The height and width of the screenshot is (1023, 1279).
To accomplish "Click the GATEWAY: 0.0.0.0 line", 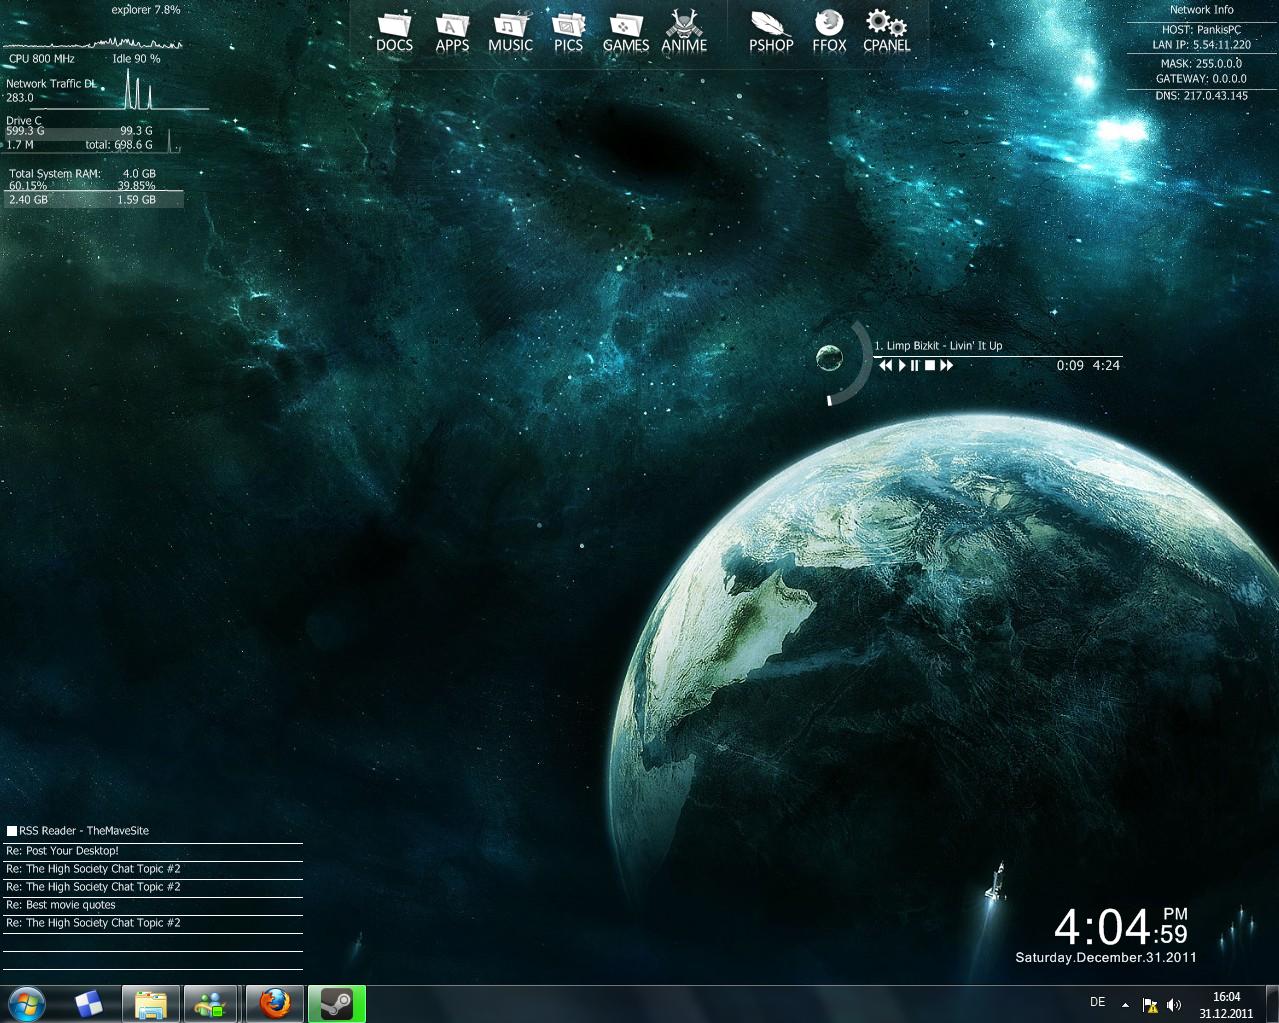I will 1201,79.
